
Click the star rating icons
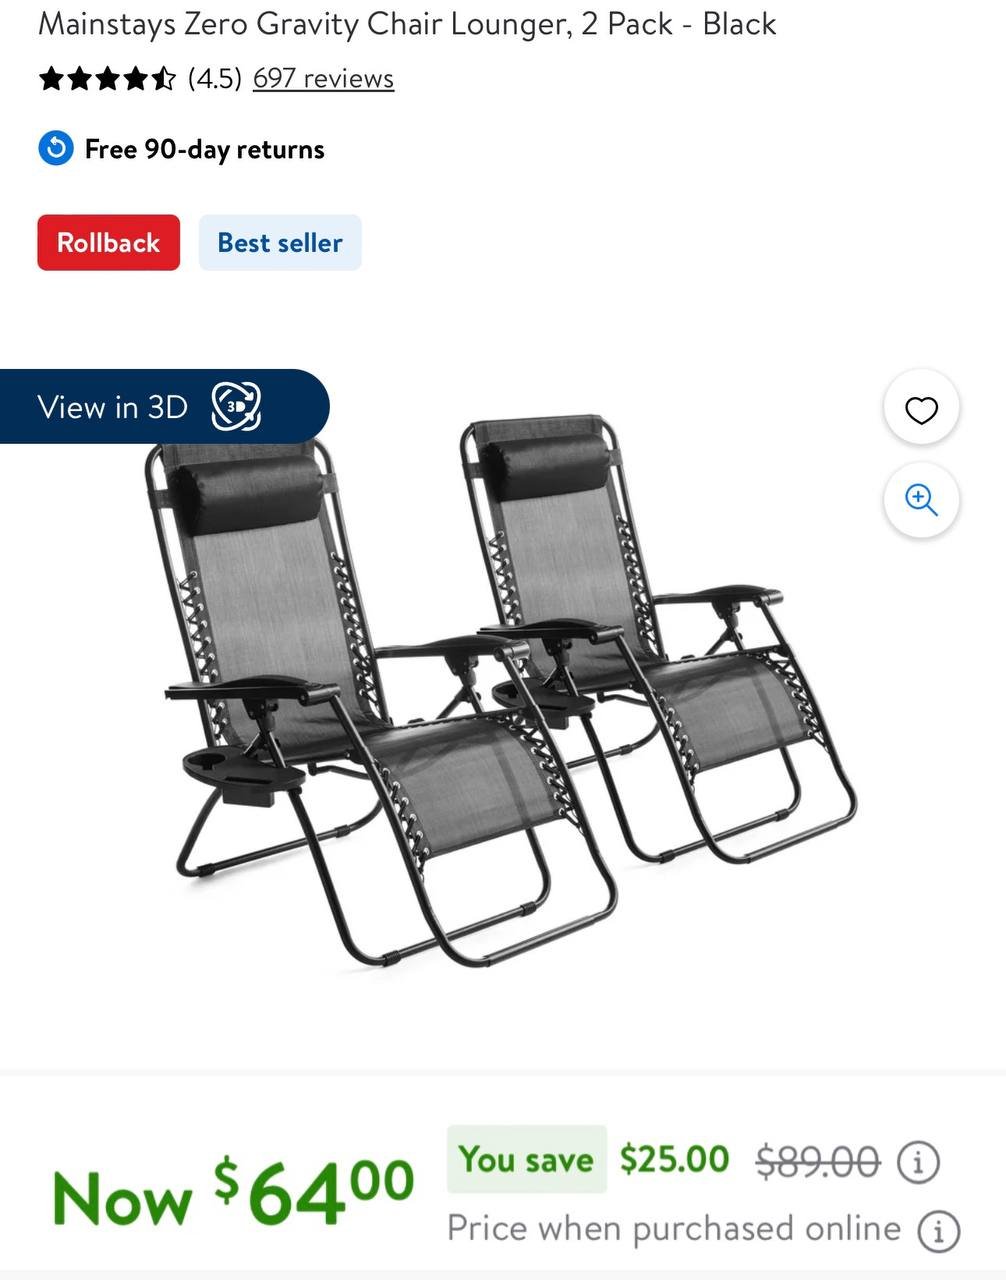108,78
